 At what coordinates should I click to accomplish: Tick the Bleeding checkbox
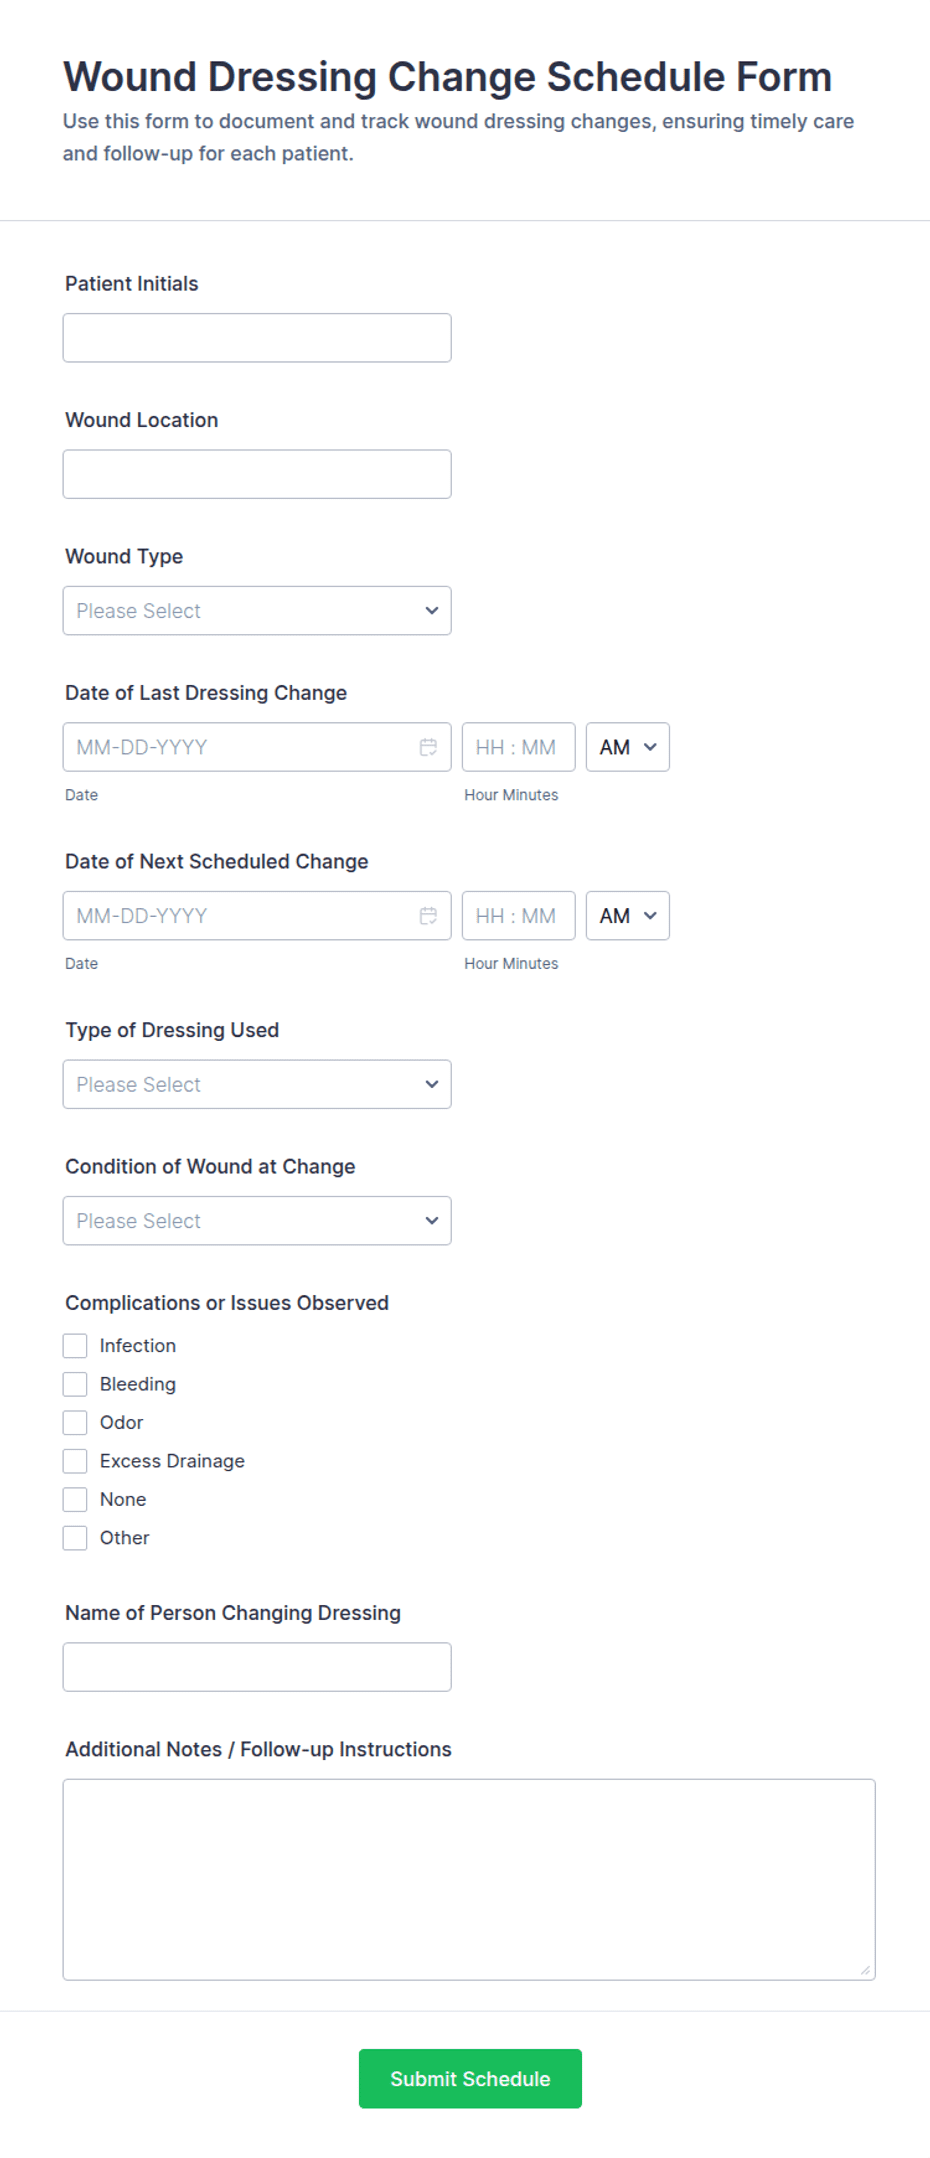coord(75,1384)
